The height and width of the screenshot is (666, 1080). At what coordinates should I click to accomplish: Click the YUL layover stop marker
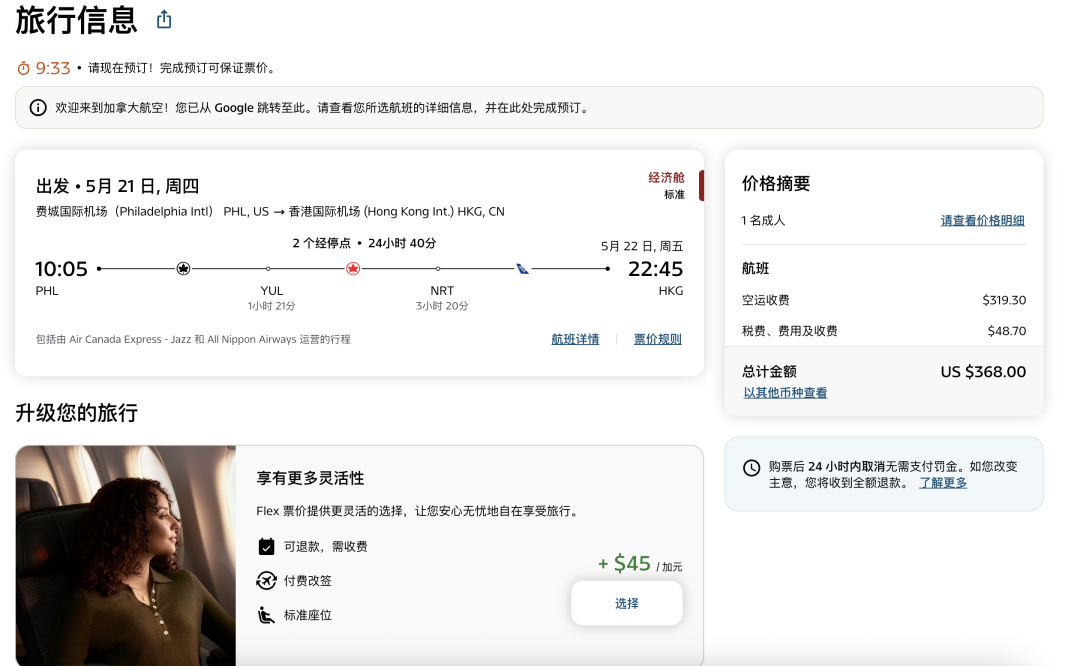tap(267, 269)
